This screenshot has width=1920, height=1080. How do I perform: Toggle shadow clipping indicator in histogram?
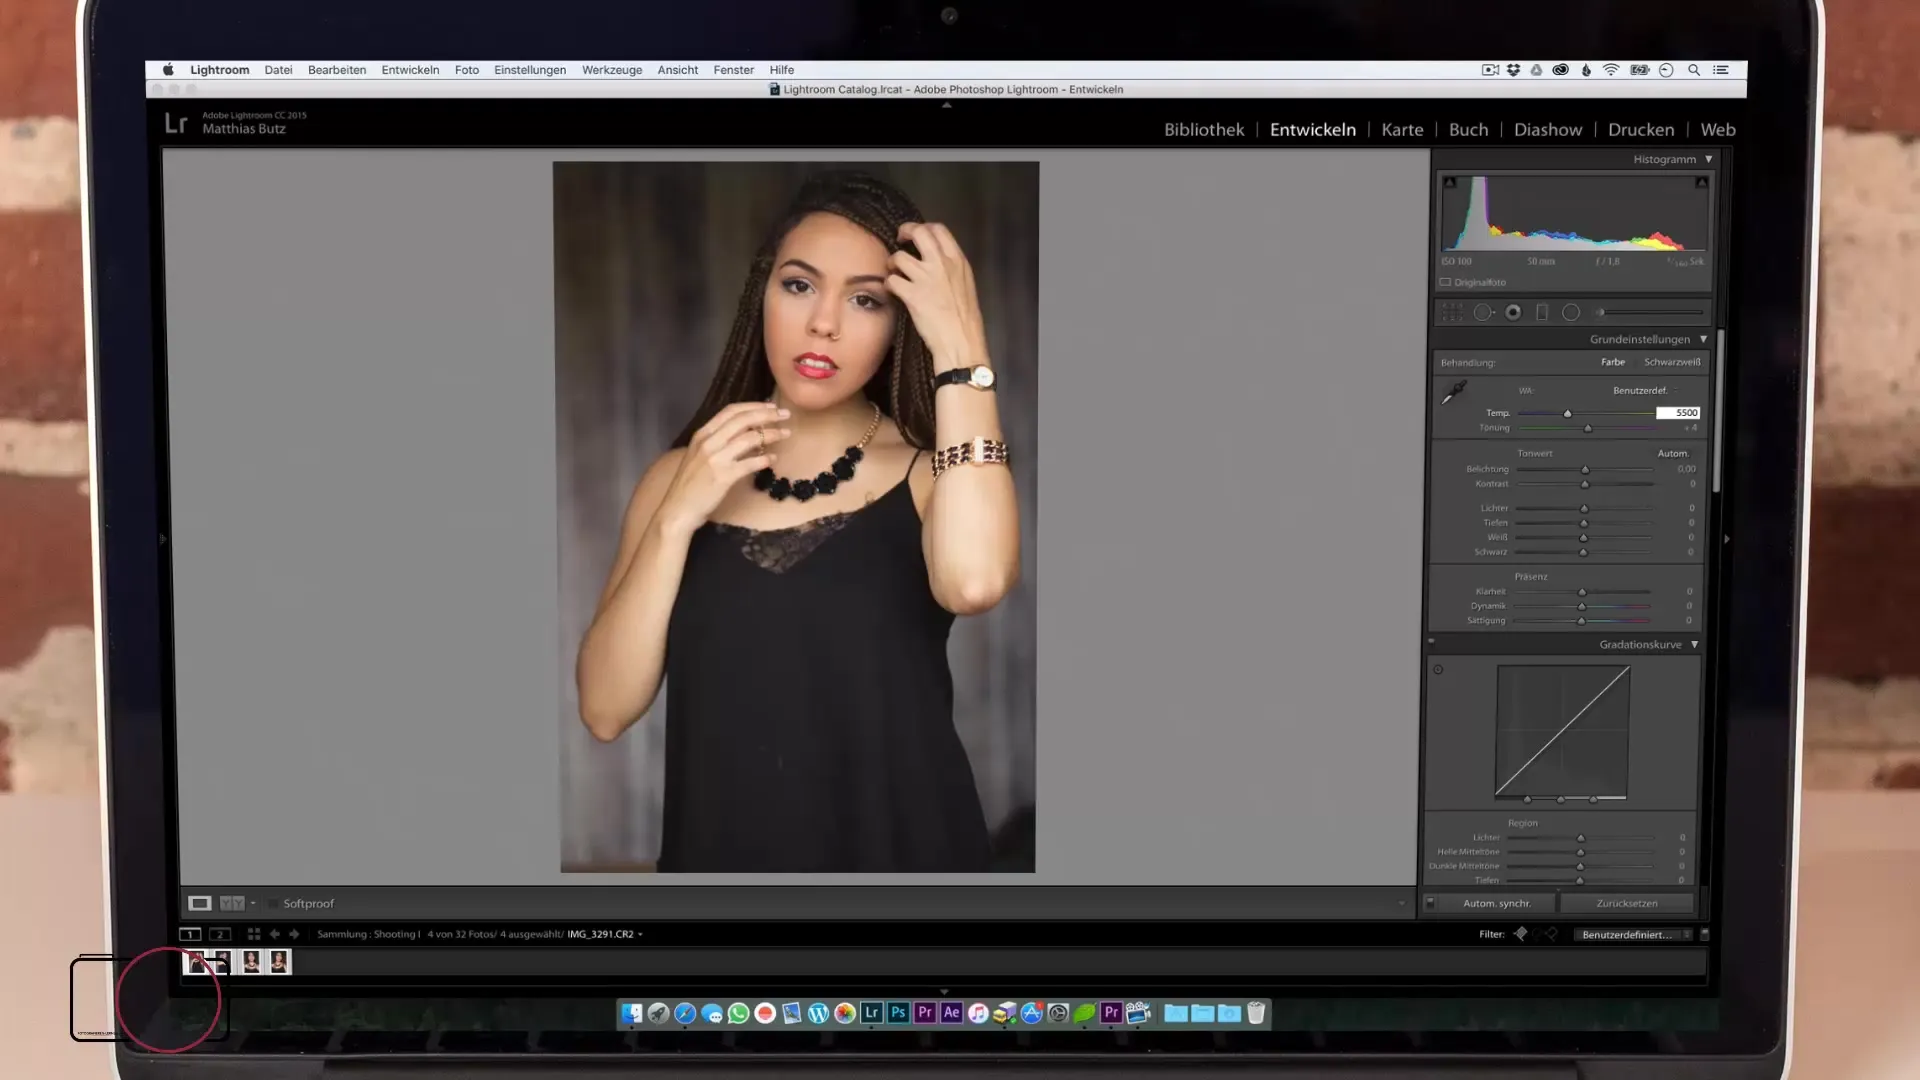pos(1450,182)
